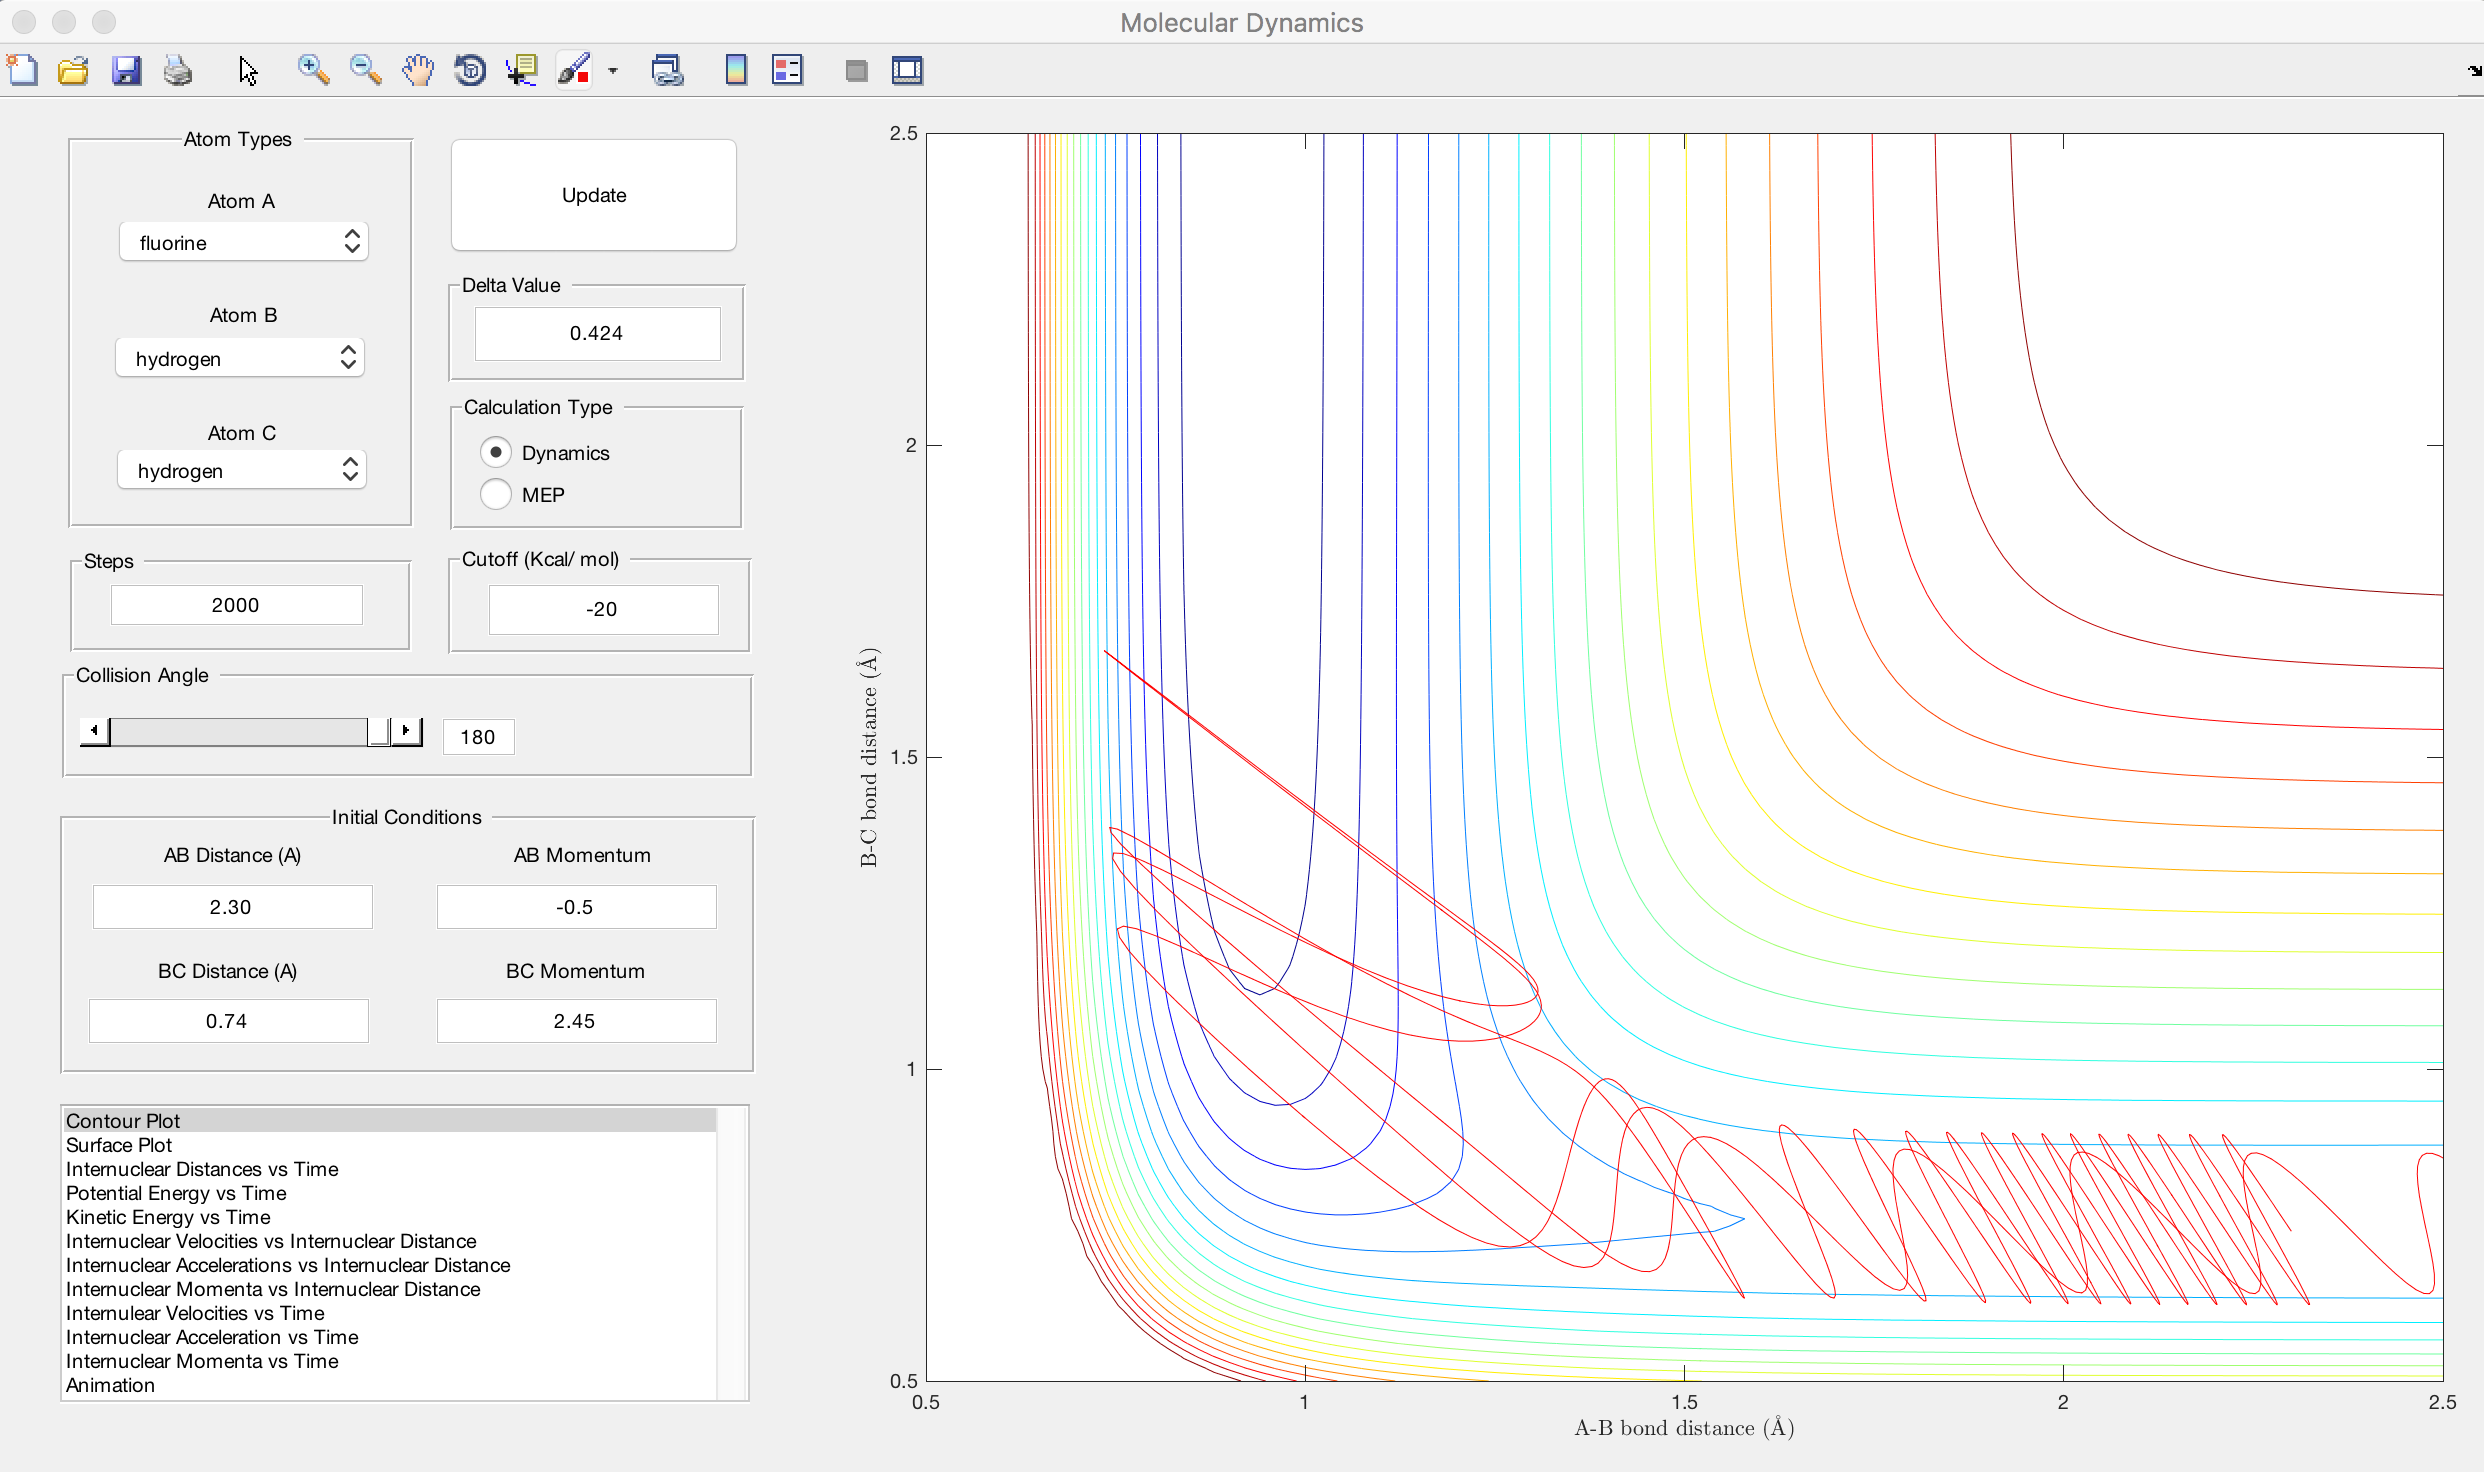2484x1472 pixels.
Task: Click the Insert Colorbar icon
Action: click(736, 70)
